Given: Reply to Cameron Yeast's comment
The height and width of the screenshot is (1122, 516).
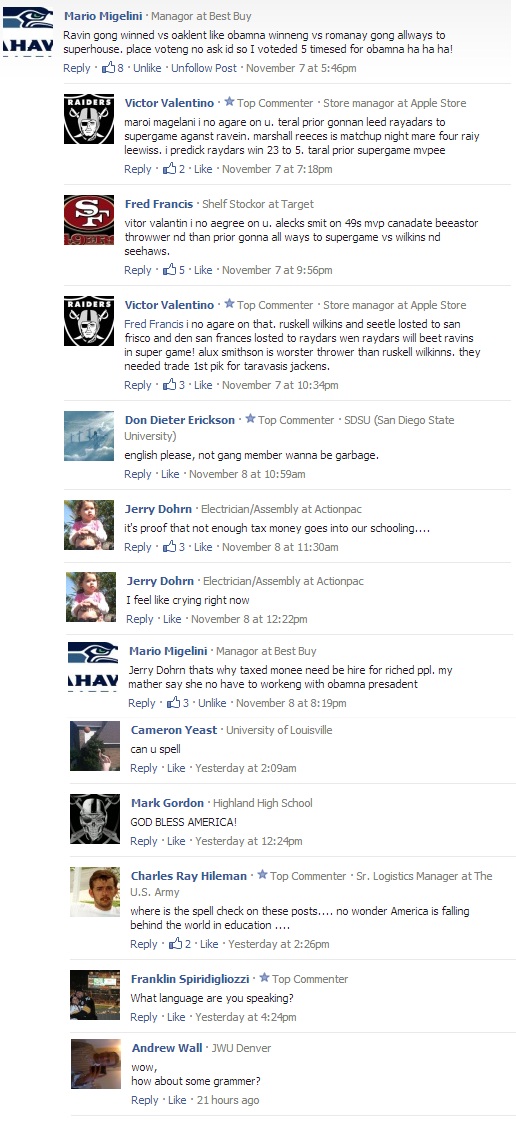Looking at the screenshot, I should coord(144,768).
